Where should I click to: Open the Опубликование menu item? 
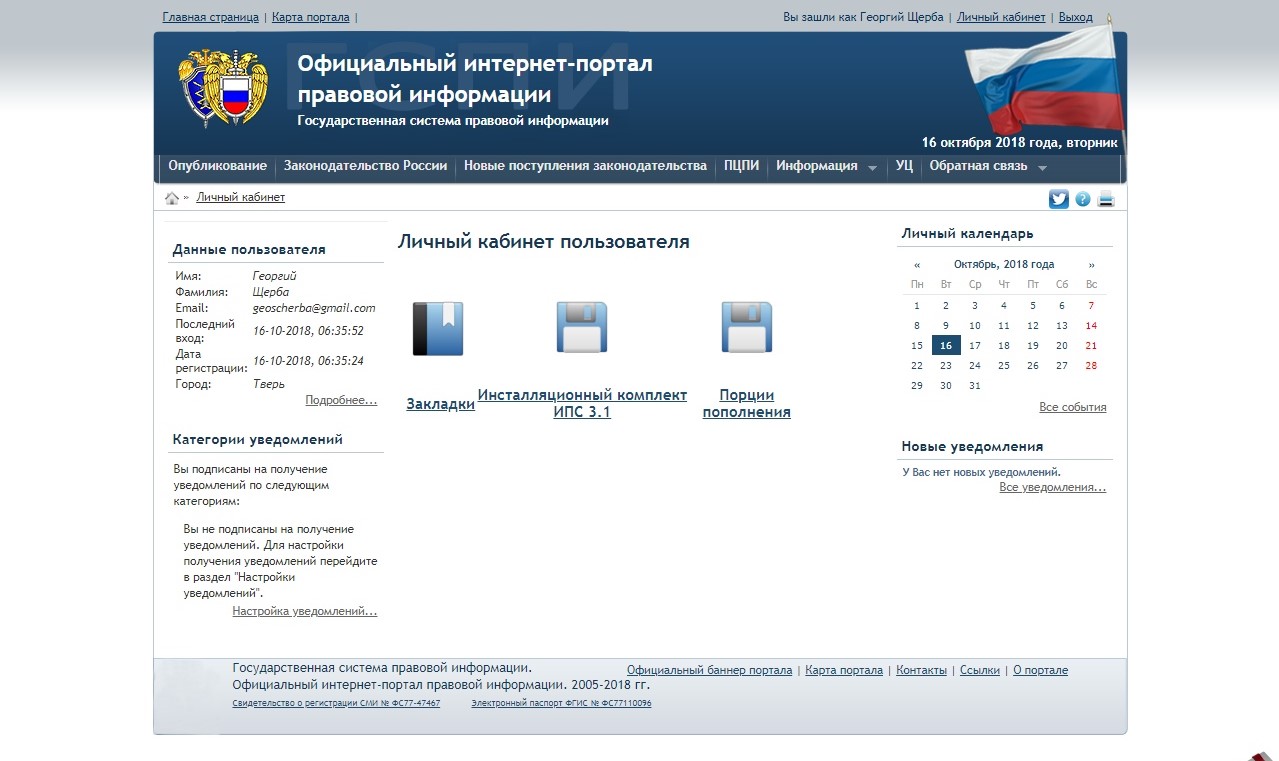pyautogui.click(x=217, y=166)
